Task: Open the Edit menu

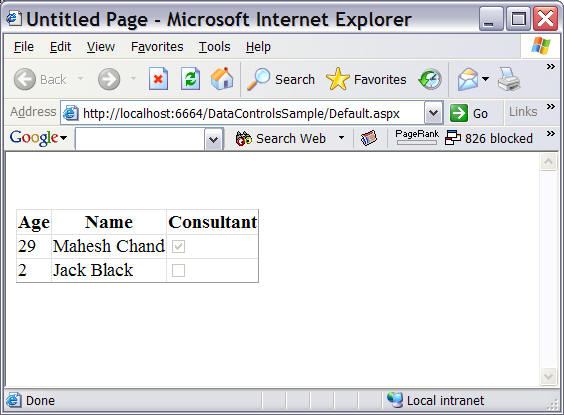Action: click(60, 47)
